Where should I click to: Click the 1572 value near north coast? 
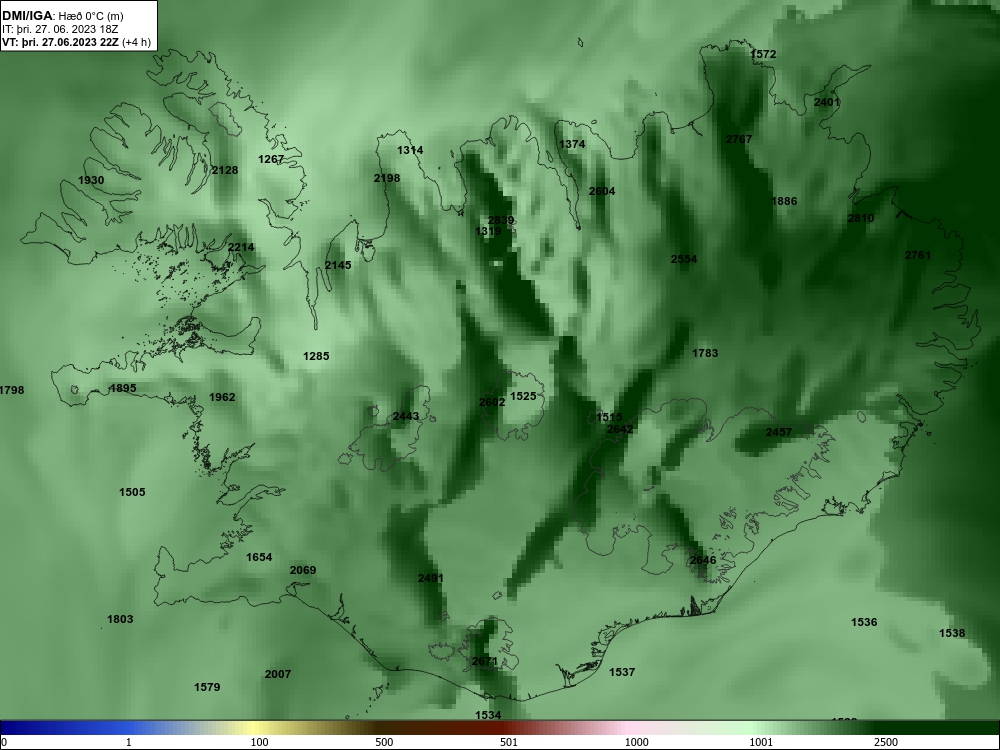[x=763, y=54]
